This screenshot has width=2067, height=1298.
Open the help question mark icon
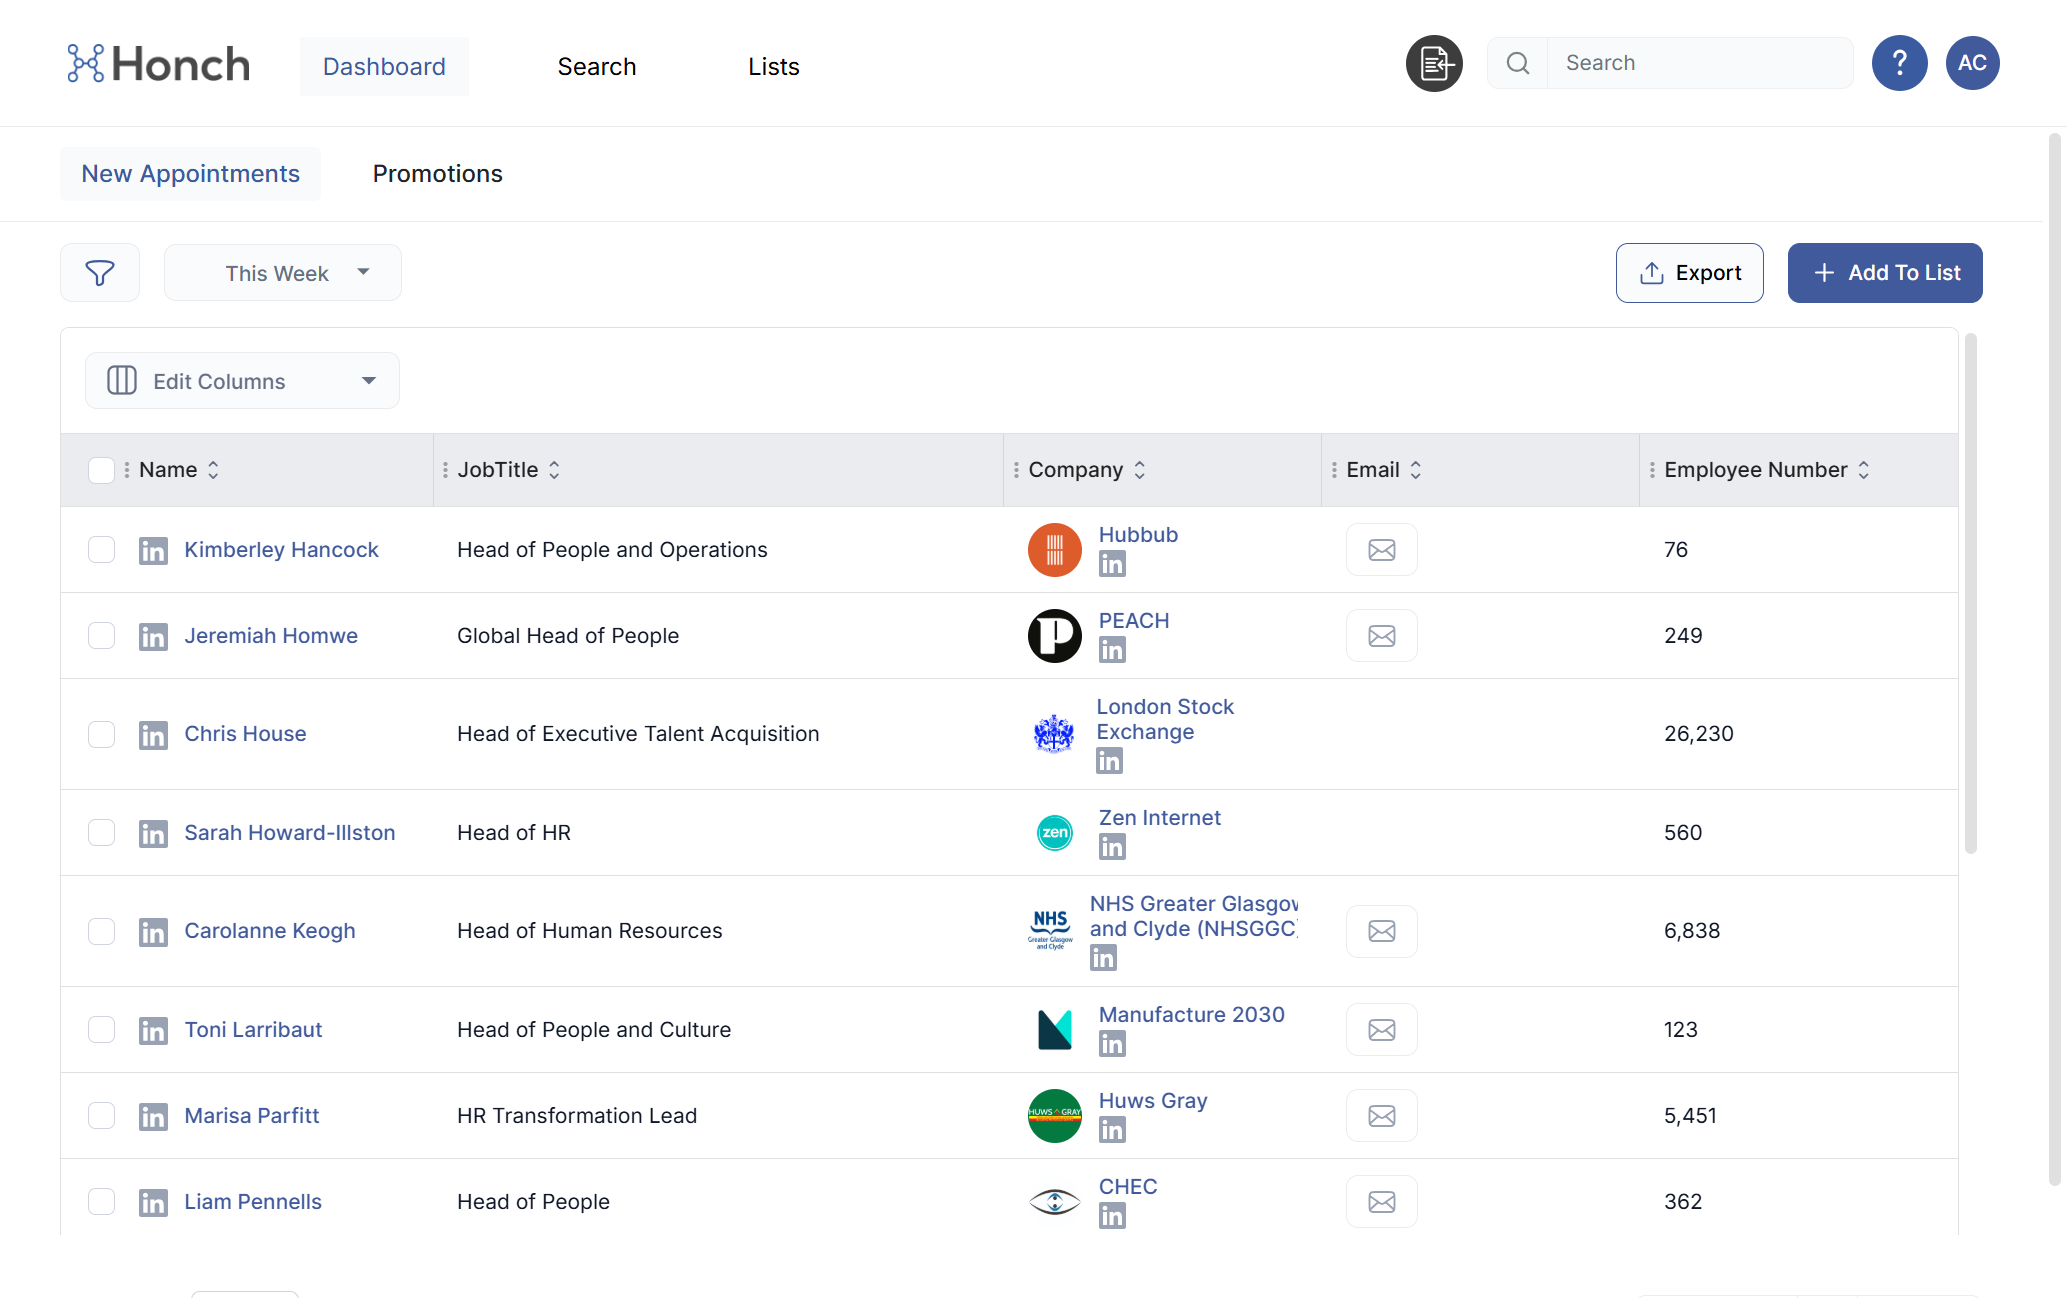click(1899, 63)
